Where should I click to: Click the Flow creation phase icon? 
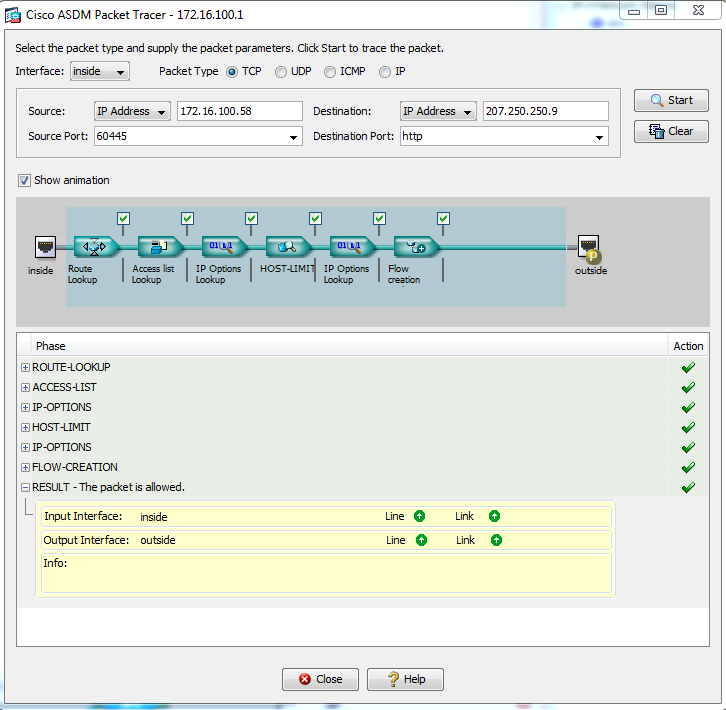click(416, 246)
